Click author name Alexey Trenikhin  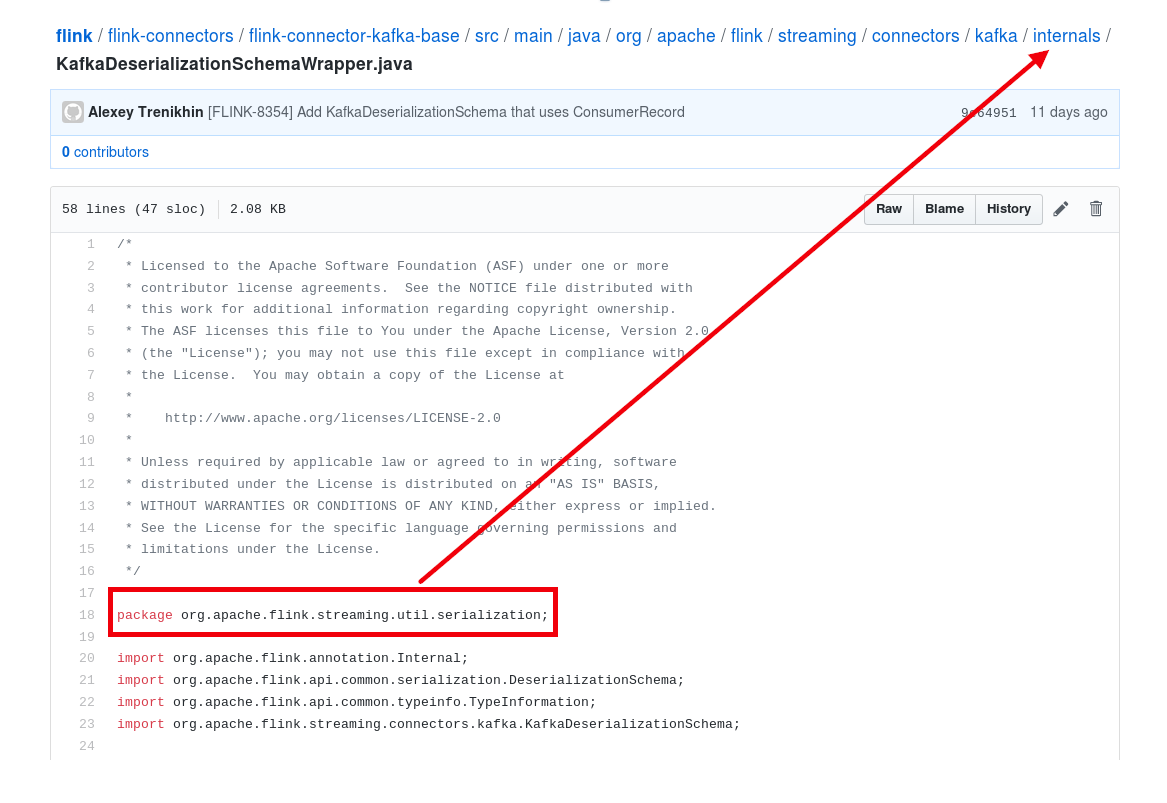146,112
